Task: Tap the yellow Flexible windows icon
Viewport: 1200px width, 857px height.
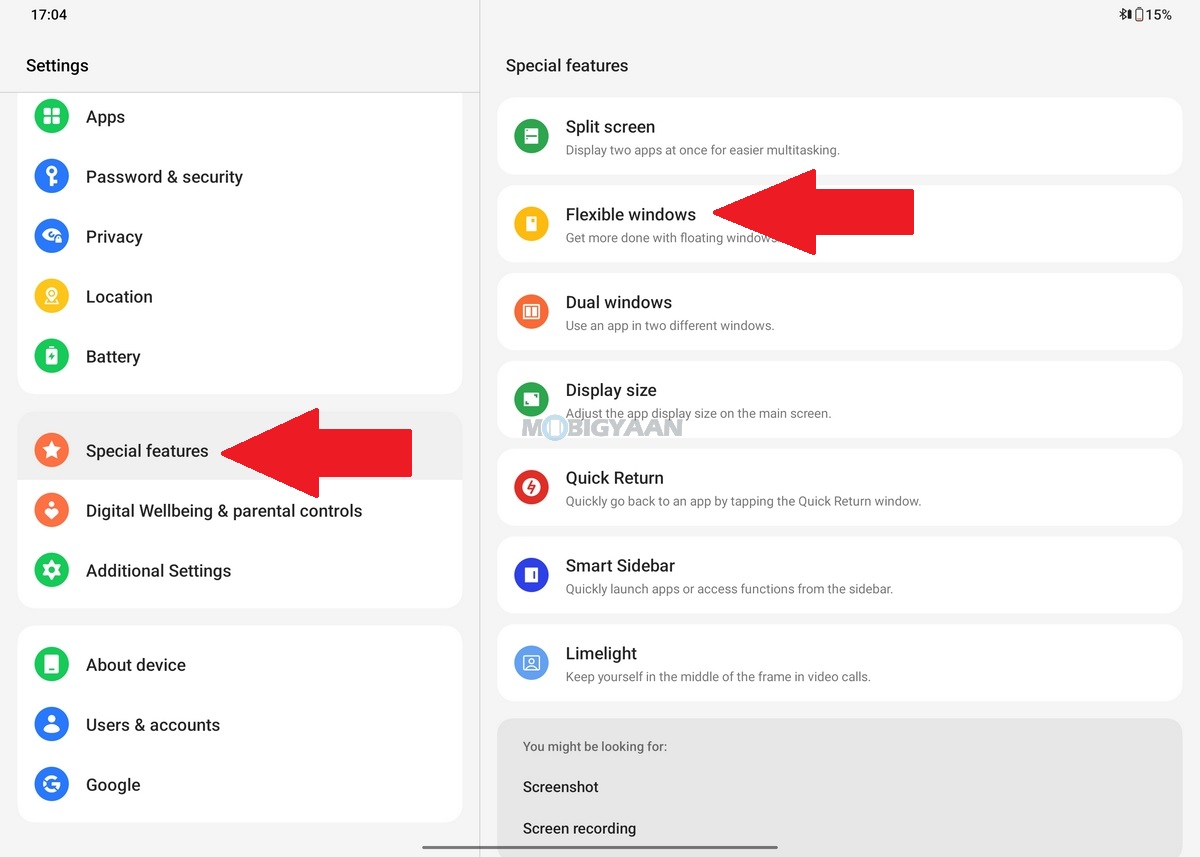Action: (x=531, y=224)
